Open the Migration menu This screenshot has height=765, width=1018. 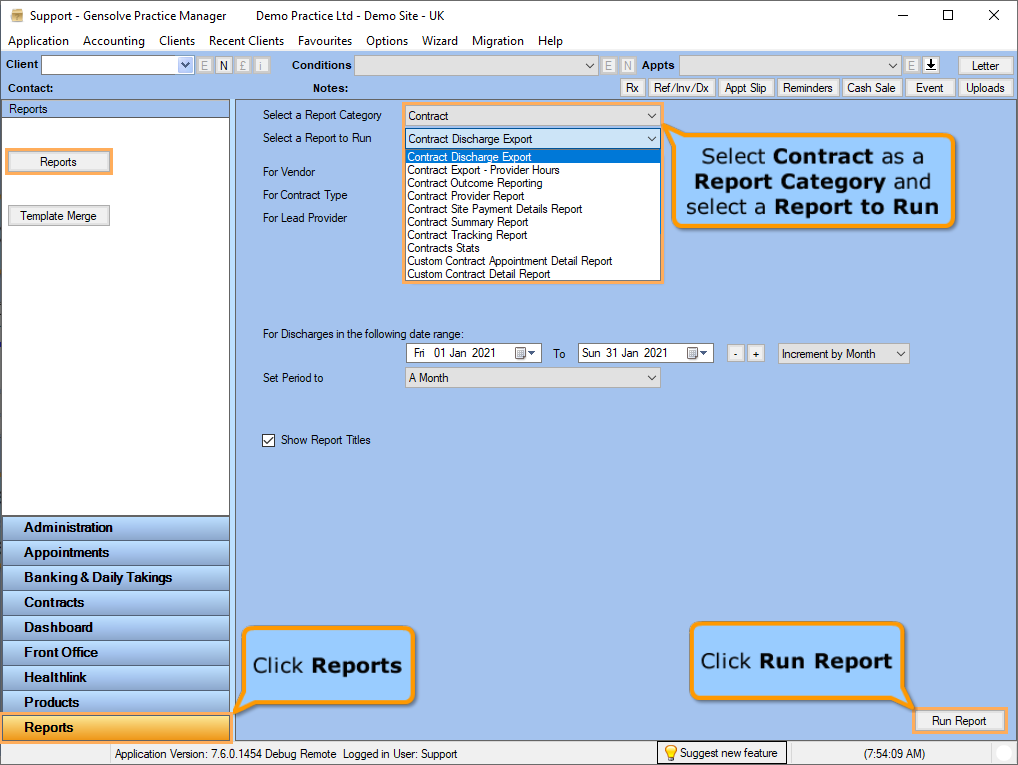click(495, 41)
